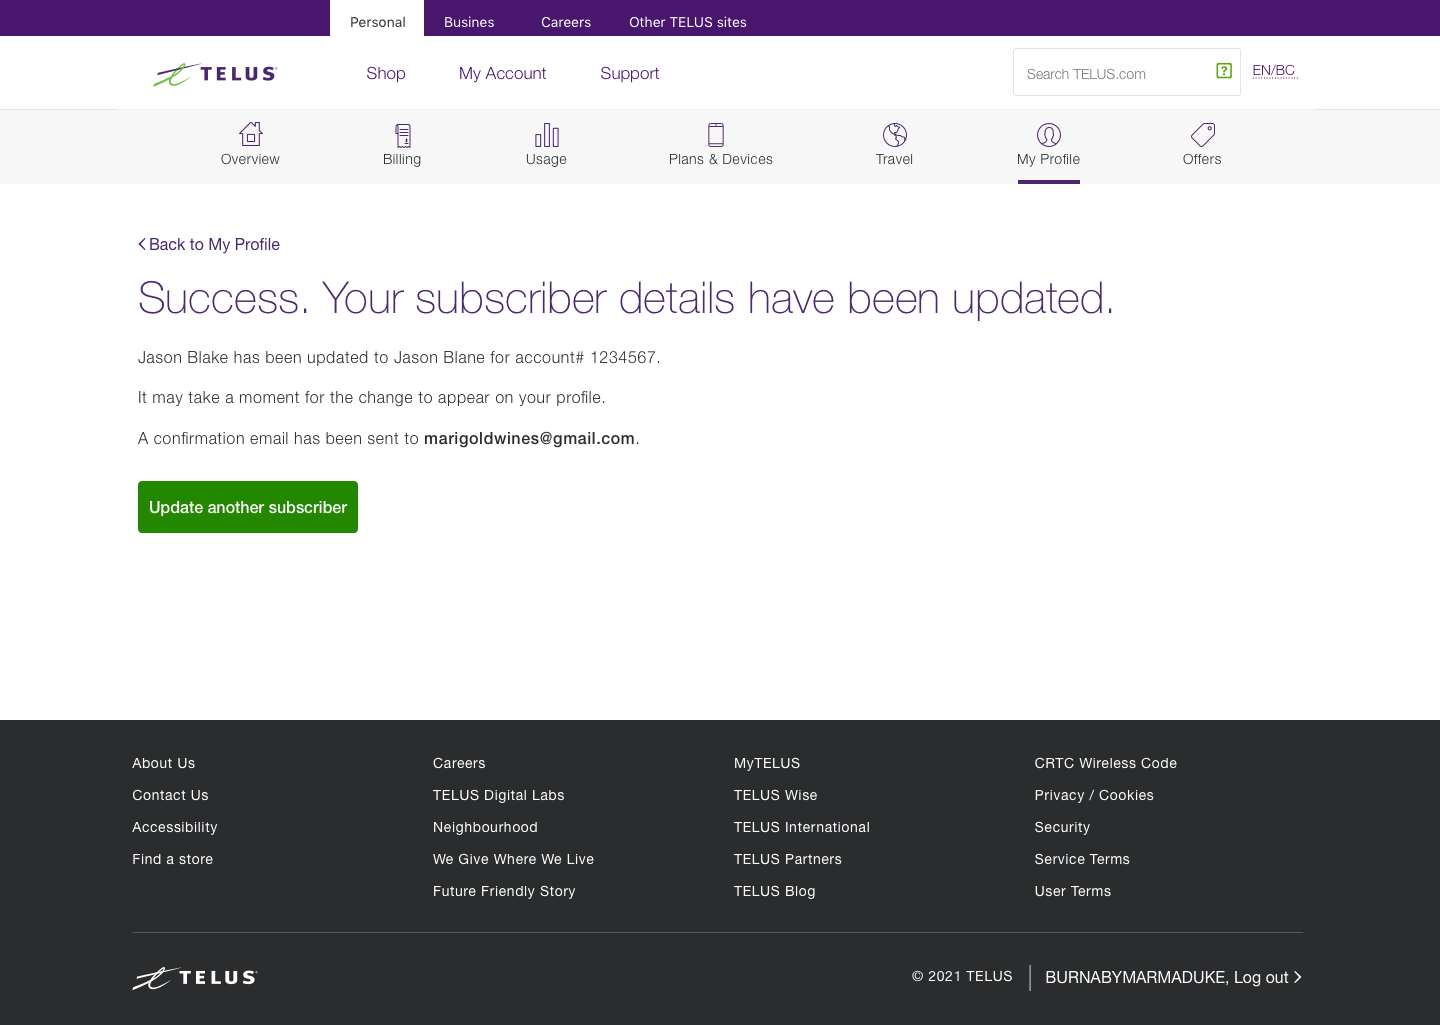
Task: Click Update another subscriber button
Action: pyautogui.click(x=248, y=507)
